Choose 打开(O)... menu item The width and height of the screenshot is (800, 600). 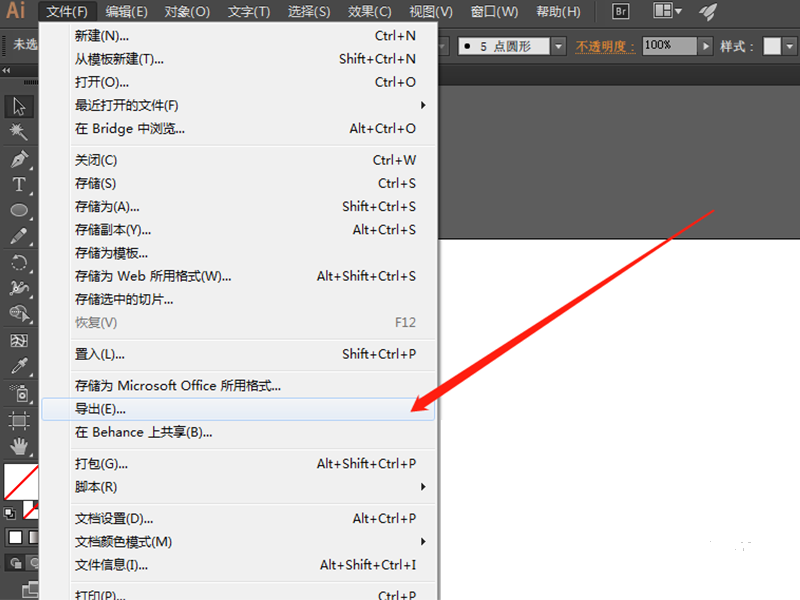238,82
